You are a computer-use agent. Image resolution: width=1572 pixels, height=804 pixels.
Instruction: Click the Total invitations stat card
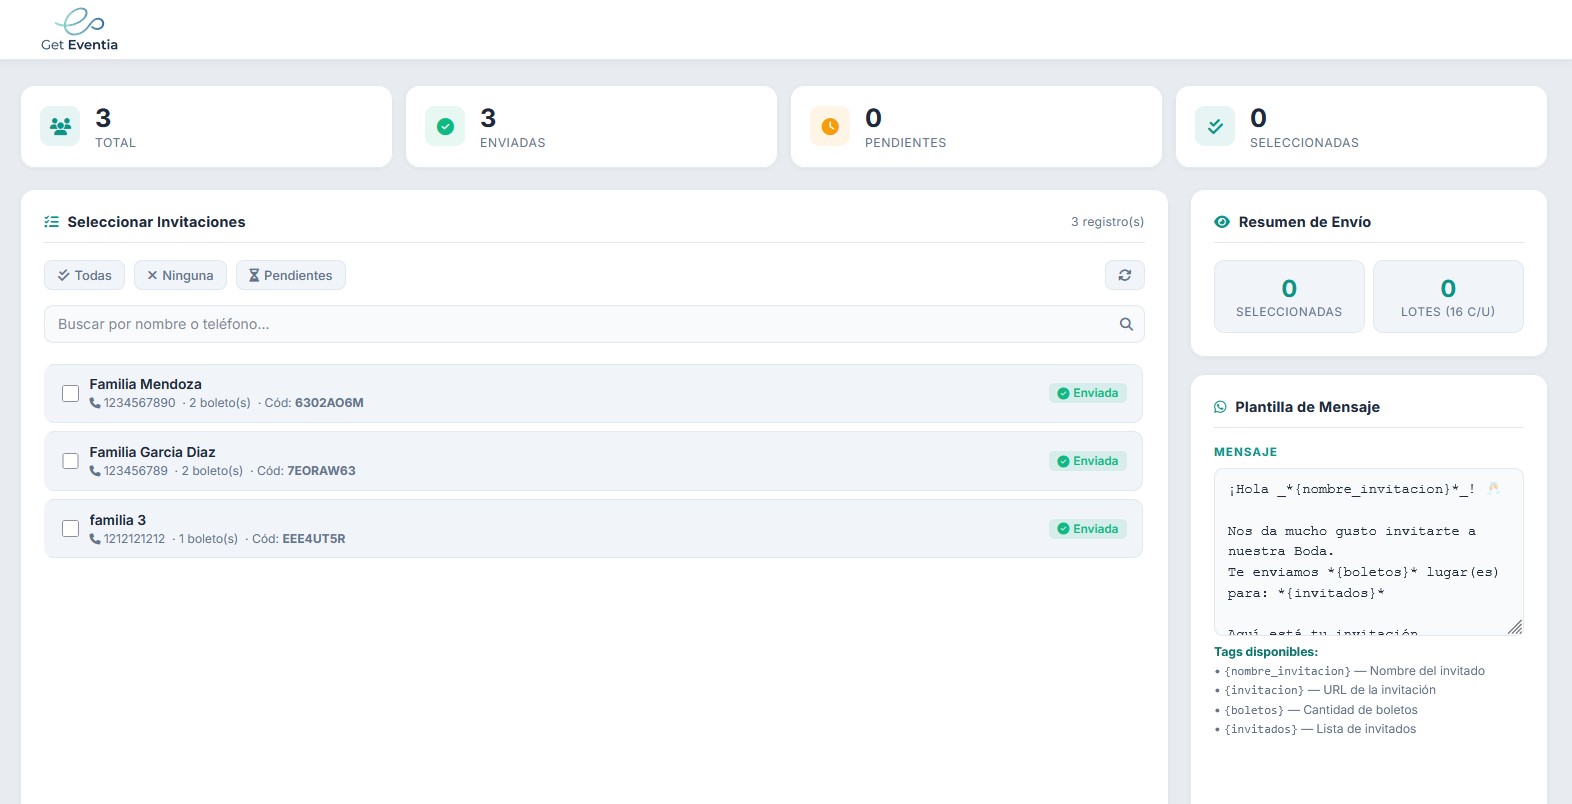coord(206,127)
